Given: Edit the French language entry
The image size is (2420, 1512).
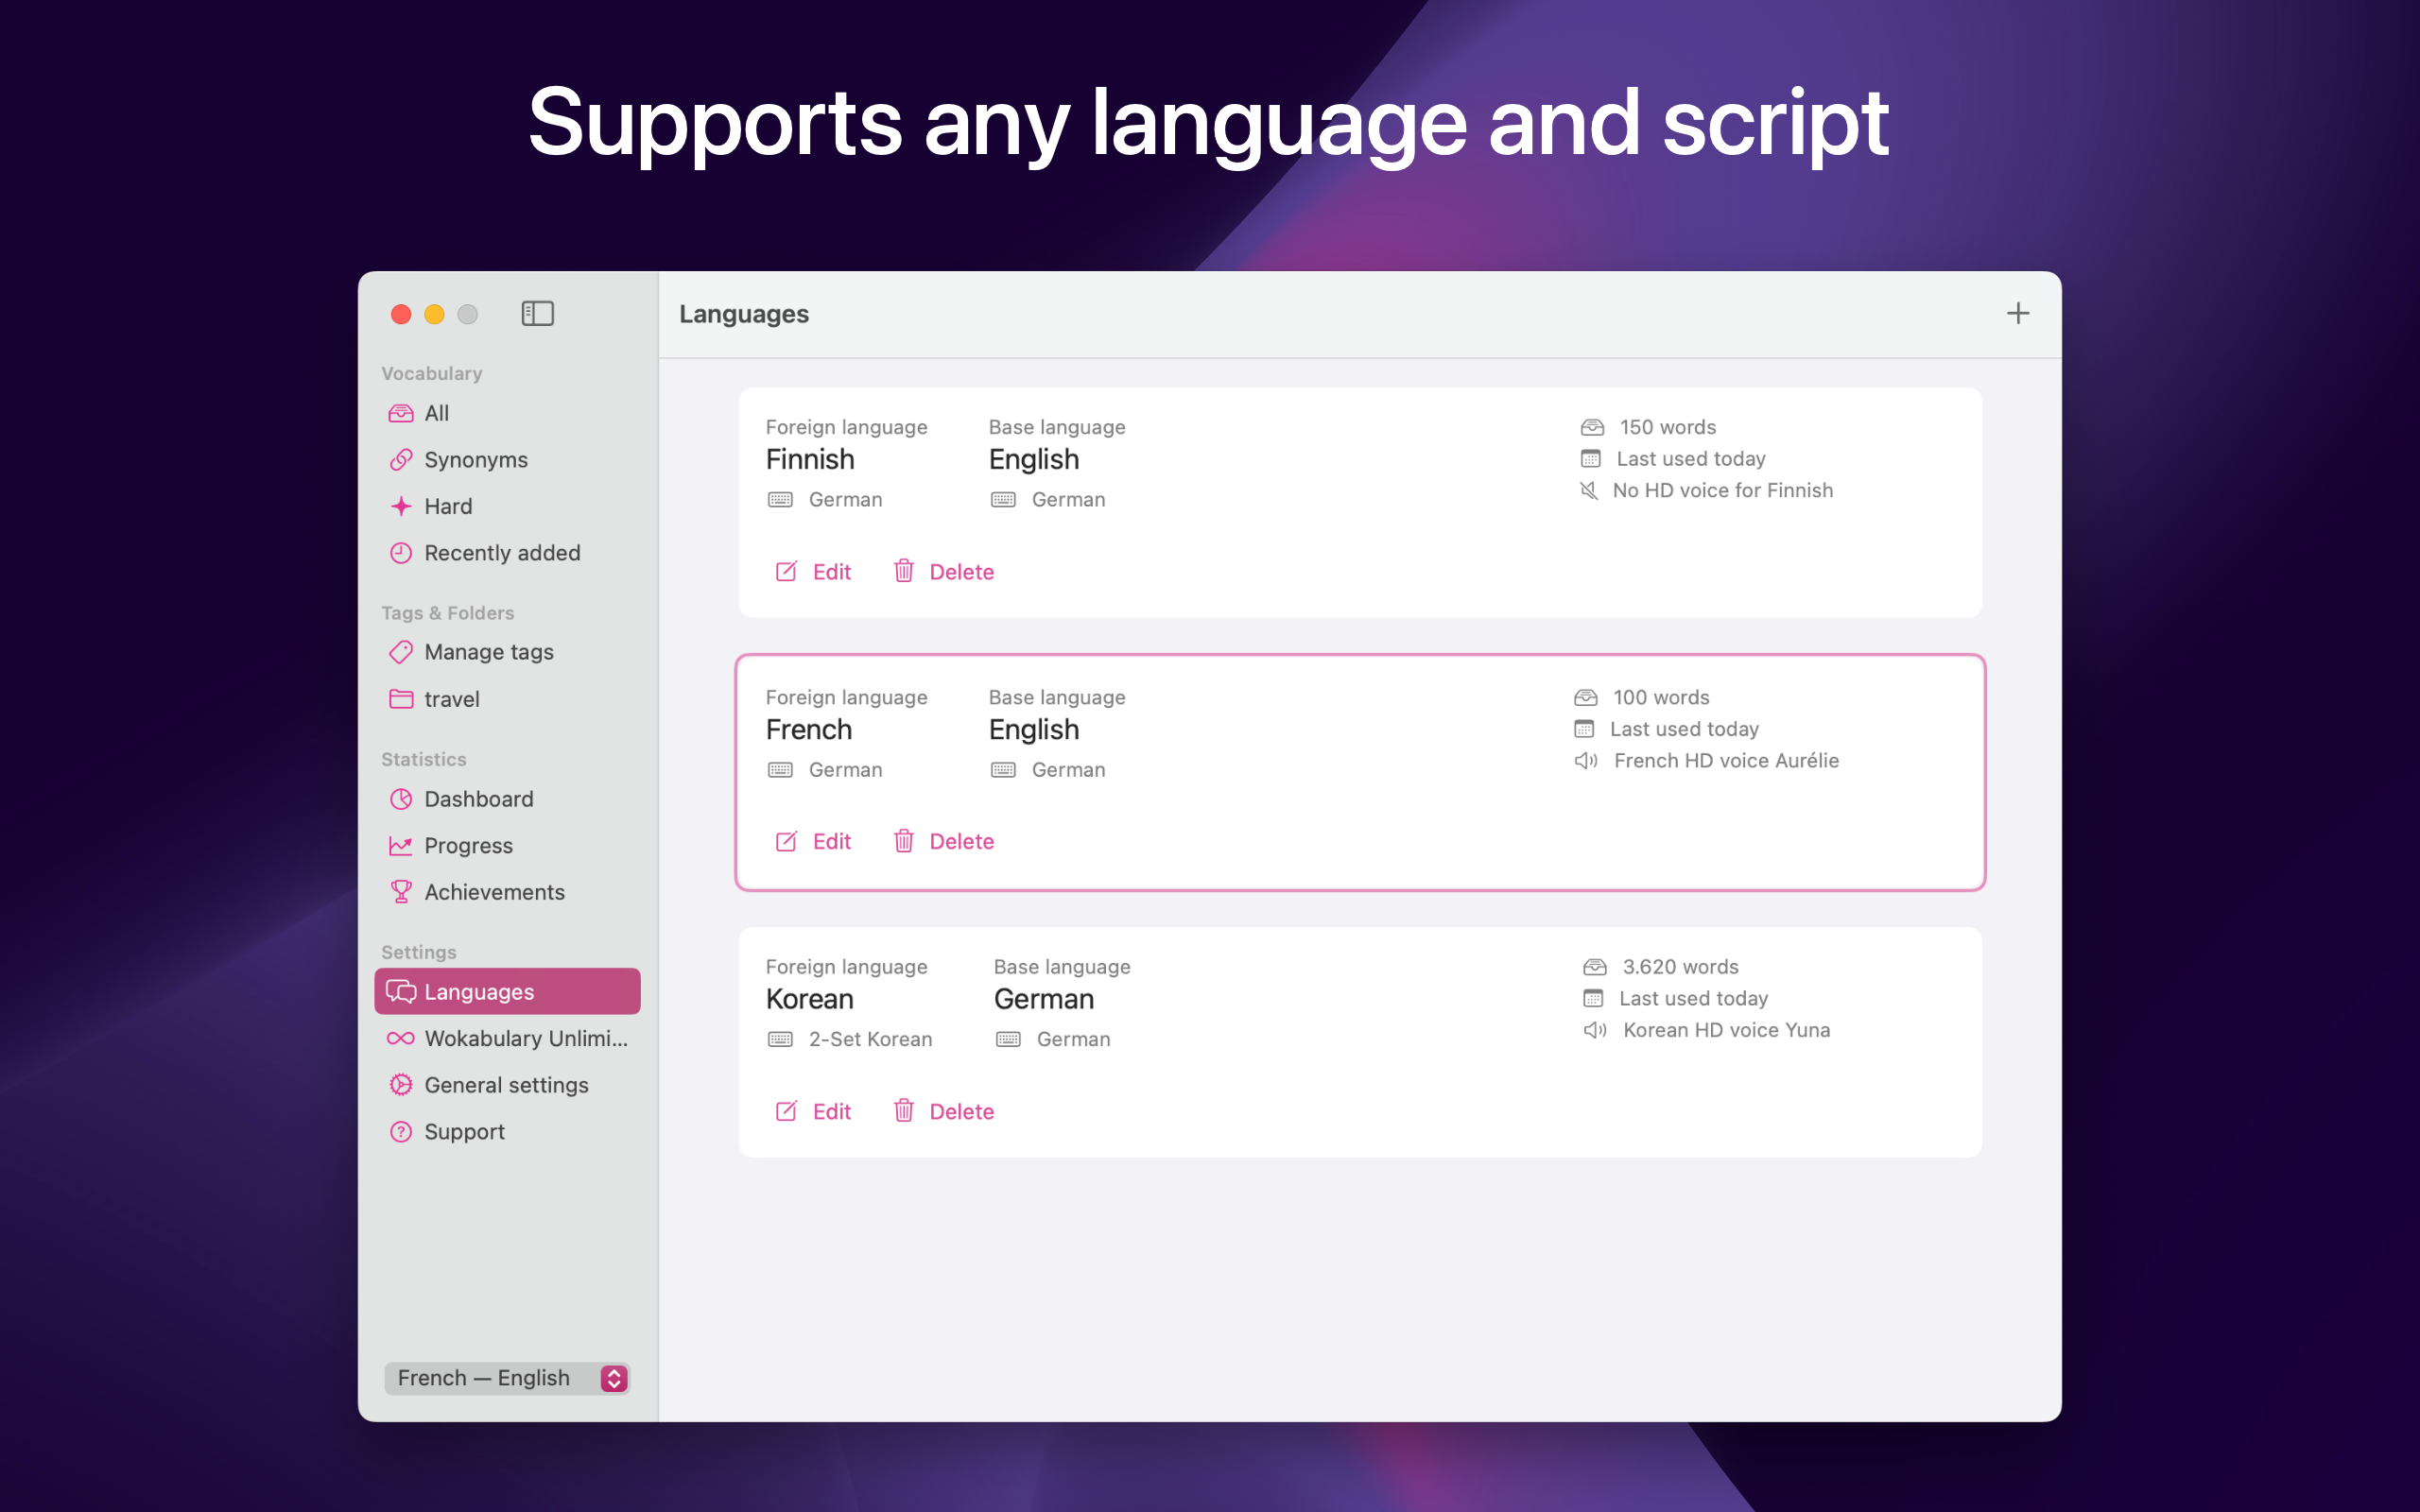Looking at the screenshot, I should coord(813,842).
